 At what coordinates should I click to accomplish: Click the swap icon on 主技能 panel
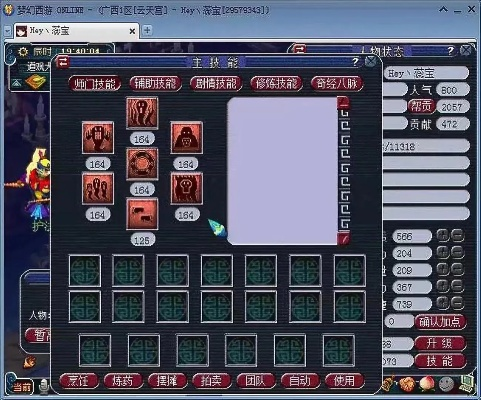pyautogui.click(x=63, y=62)
